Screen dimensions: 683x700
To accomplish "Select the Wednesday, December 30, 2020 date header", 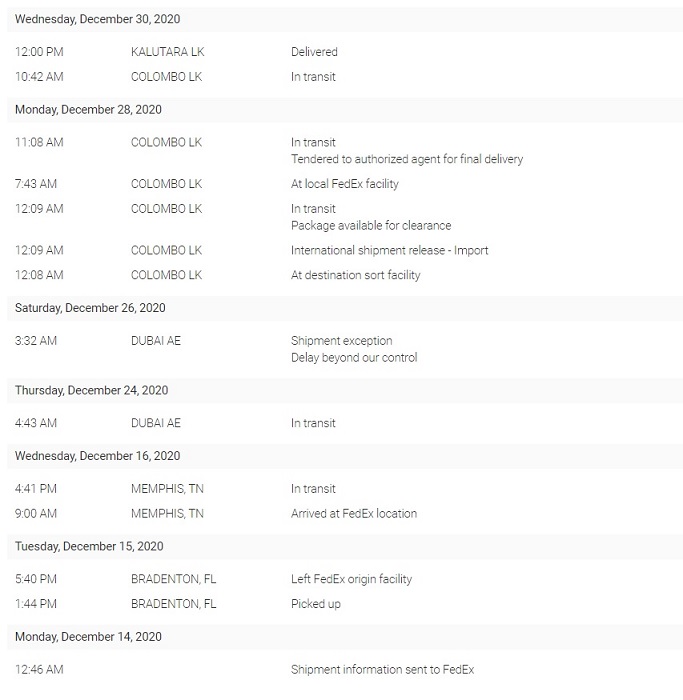I will click(345, 19).
